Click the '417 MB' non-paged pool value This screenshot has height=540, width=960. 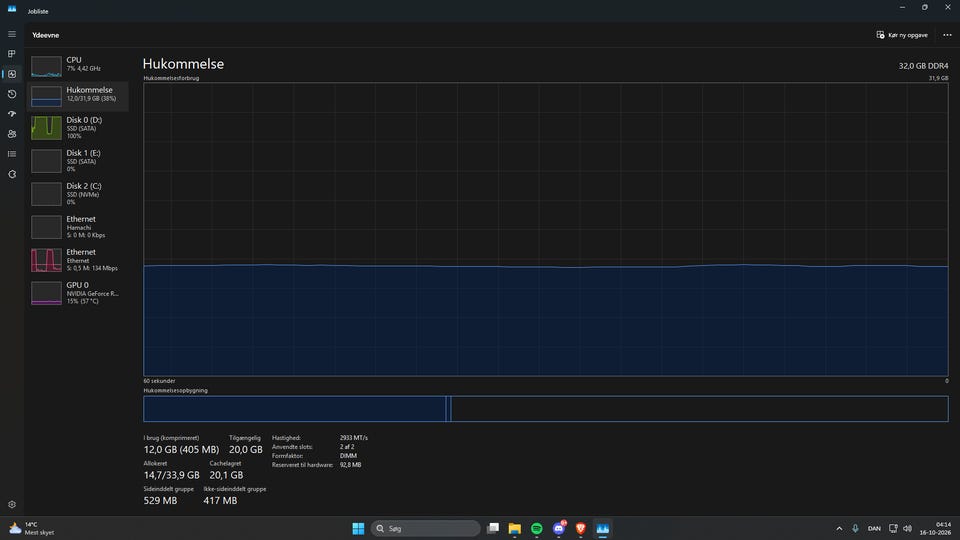pos(220,501)
